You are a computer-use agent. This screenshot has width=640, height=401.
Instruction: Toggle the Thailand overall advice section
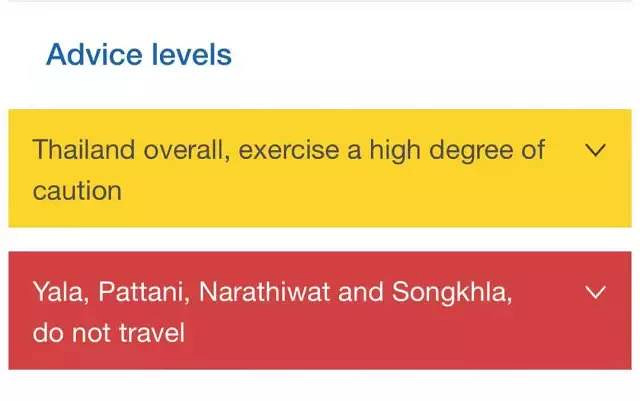point(320,169)
